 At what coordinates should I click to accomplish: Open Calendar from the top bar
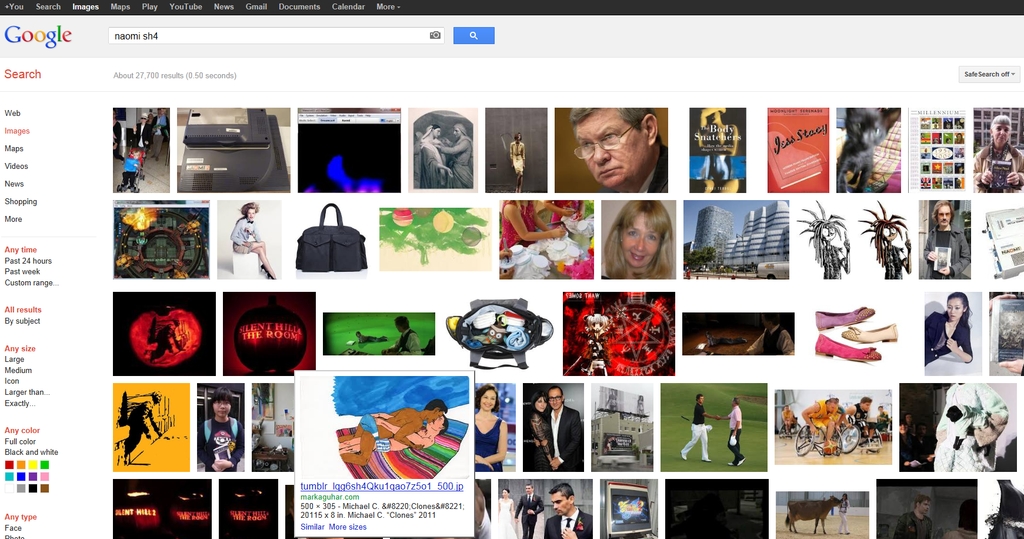coord(348,7)
